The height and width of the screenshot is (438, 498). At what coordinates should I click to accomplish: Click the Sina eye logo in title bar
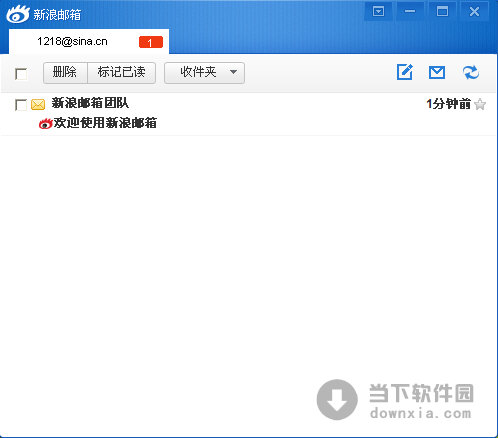(x=18, y=14)
